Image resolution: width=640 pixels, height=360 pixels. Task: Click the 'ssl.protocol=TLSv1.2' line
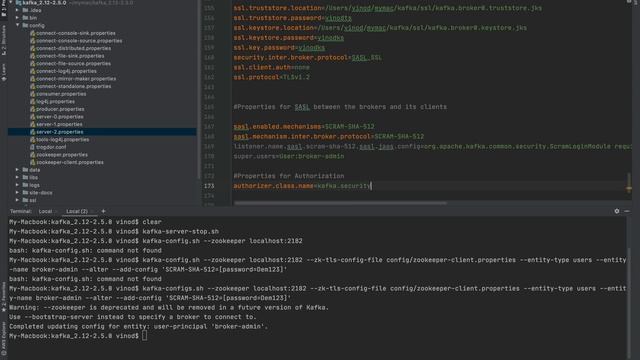pos(271,77)
